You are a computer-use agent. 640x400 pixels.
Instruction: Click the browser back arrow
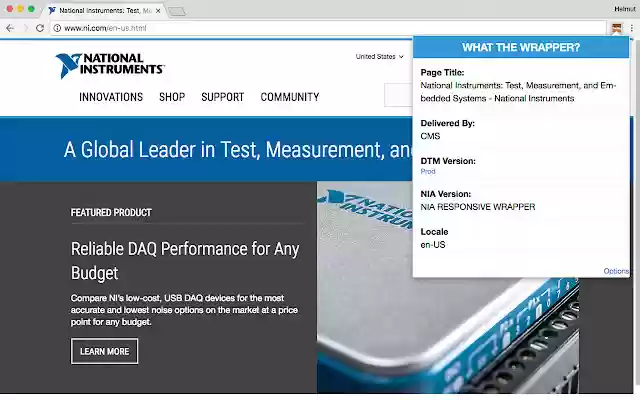coord(10,28)
